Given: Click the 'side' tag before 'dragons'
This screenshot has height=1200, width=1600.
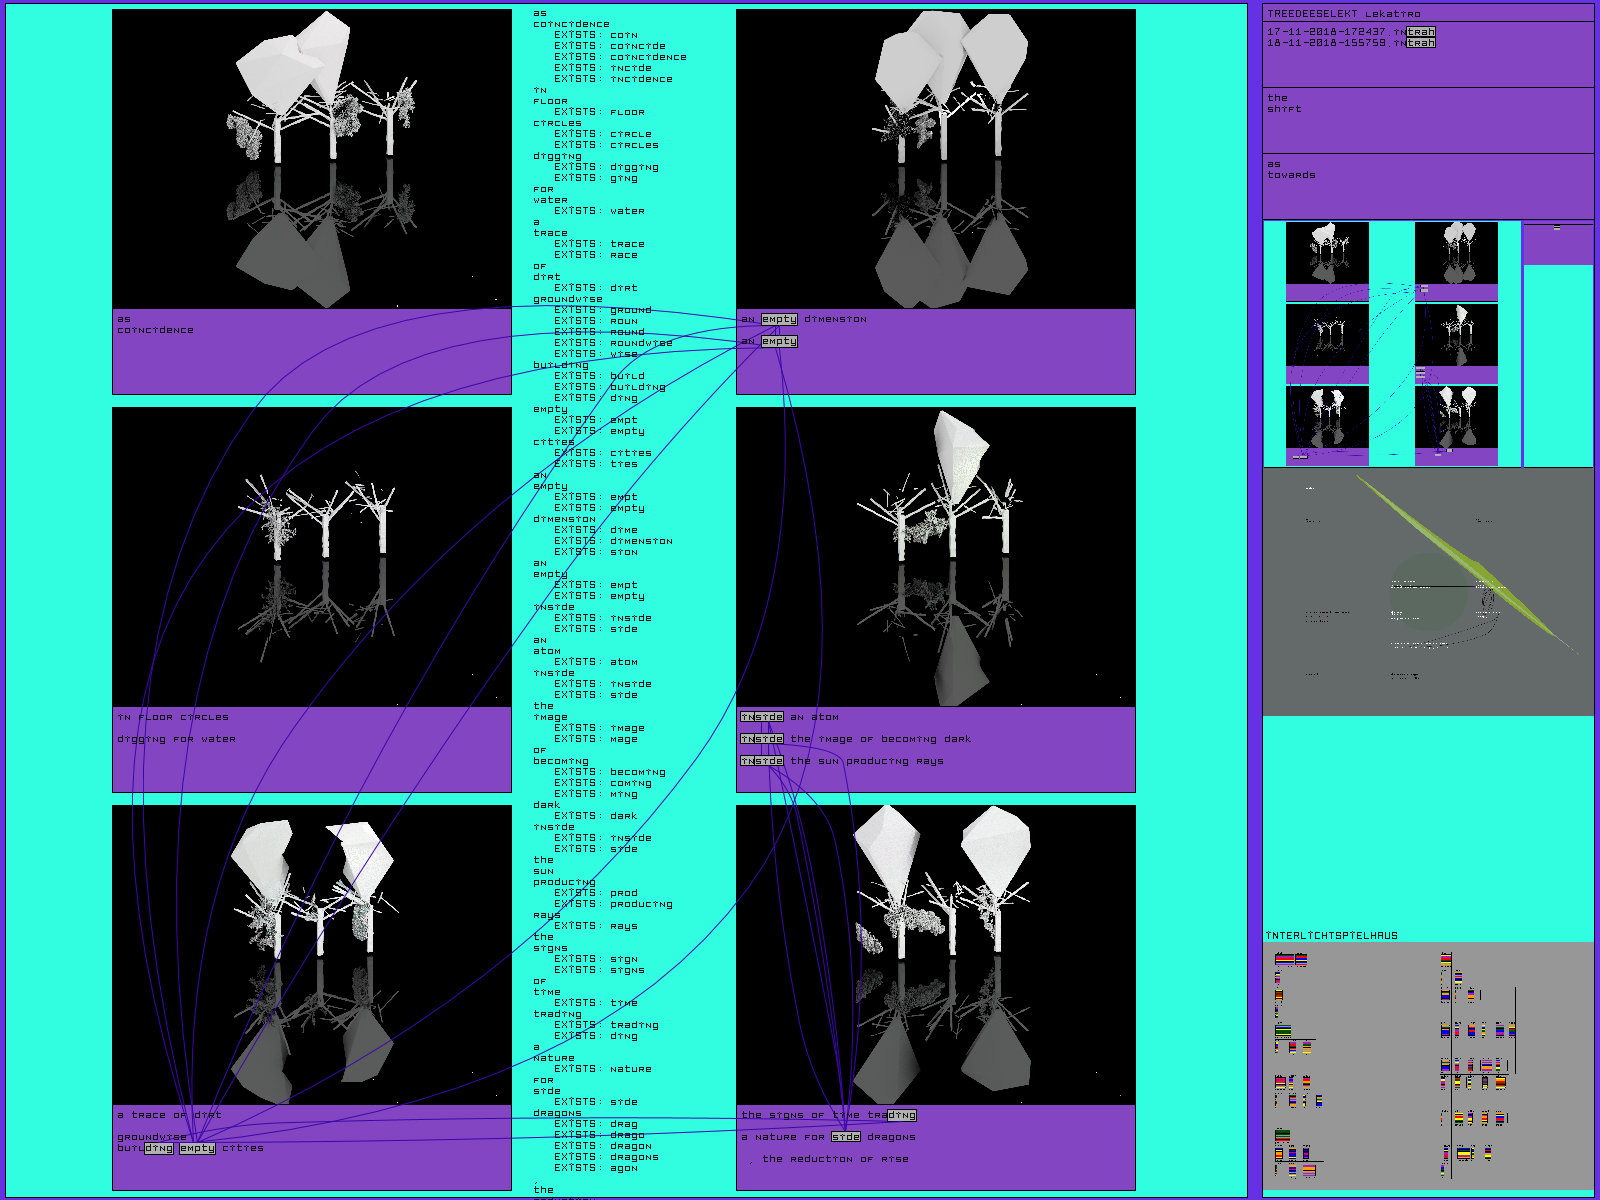Looking at the screenshot, I should pos(845,1137).
